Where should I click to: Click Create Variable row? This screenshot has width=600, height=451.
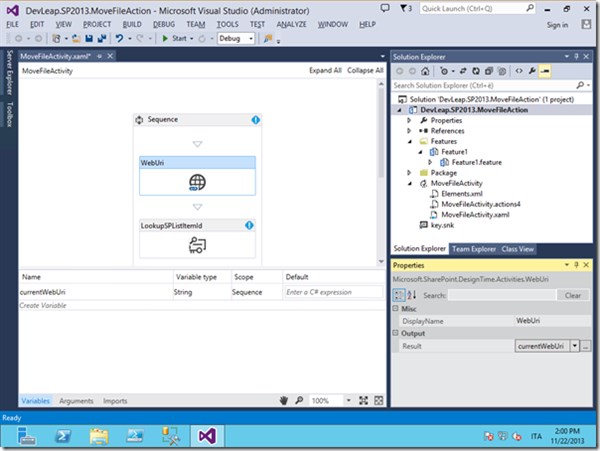202,305
